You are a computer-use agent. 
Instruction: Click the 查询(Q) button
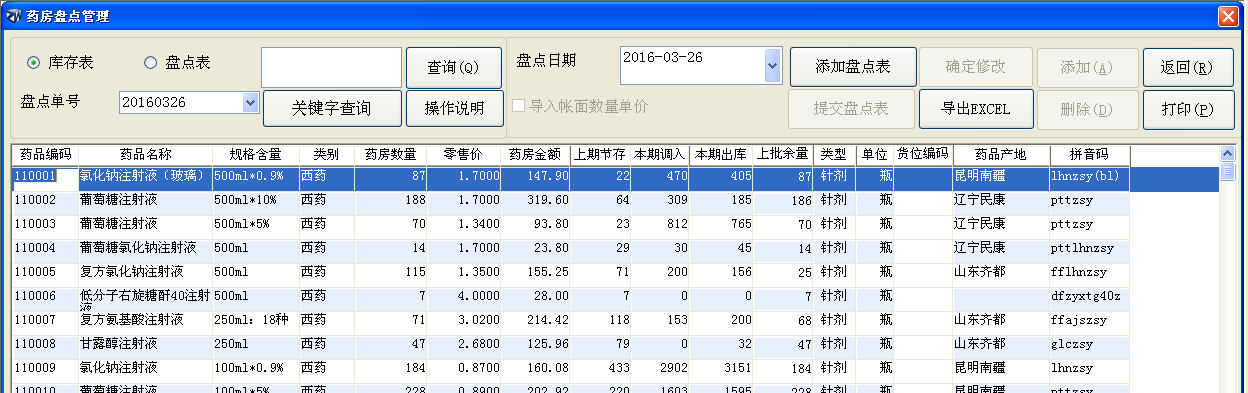tap(454, 67)
